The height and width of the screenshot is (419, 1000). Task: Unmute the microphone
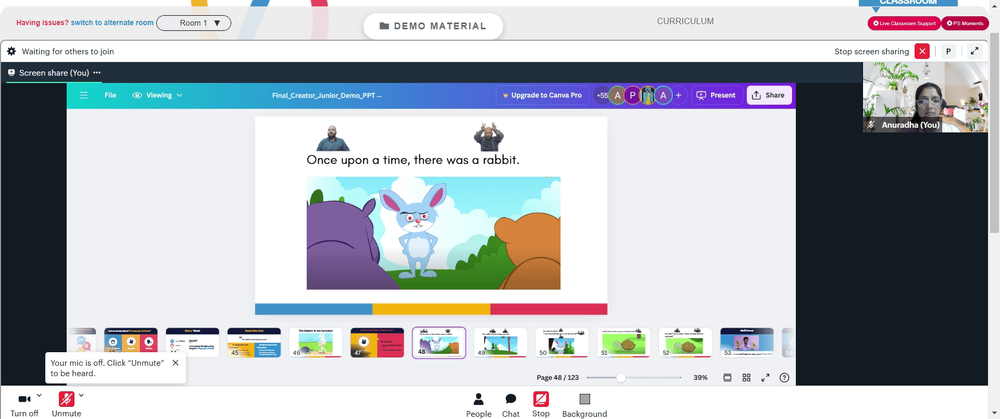click(x=66, y=404)
